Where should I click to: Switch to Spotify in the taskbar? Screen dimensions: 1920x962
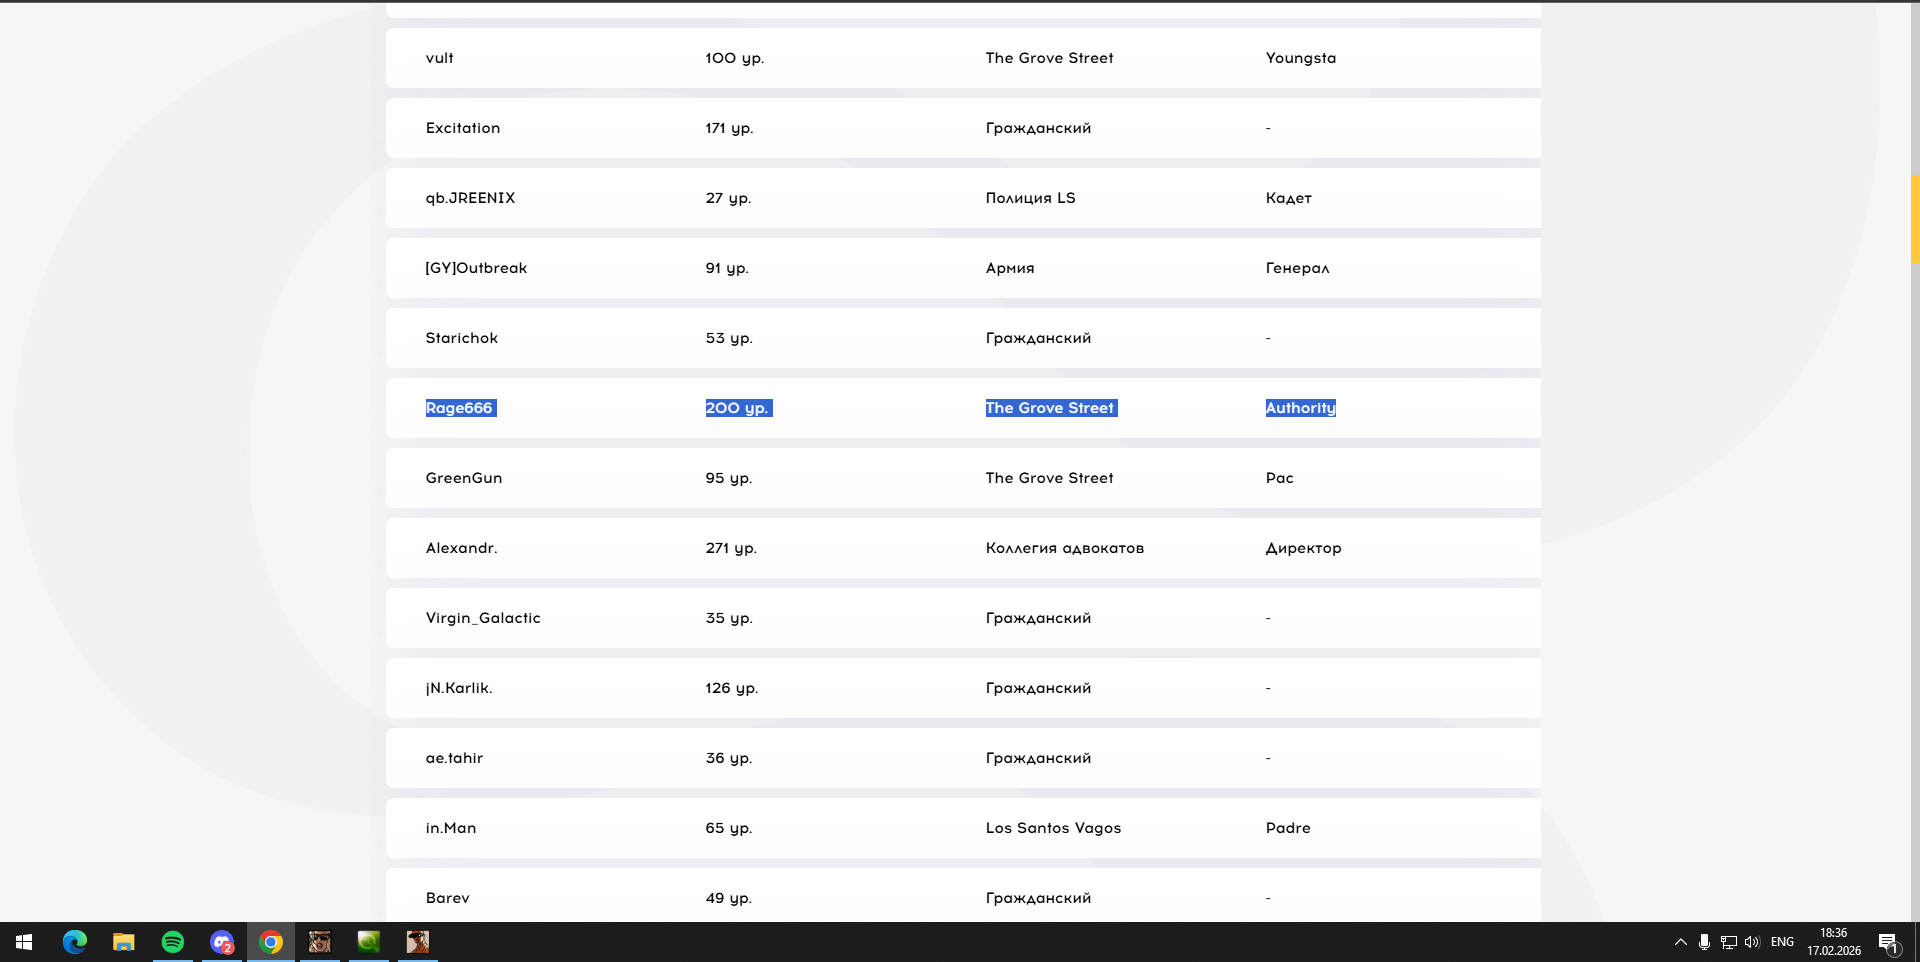tap(173, 942)
